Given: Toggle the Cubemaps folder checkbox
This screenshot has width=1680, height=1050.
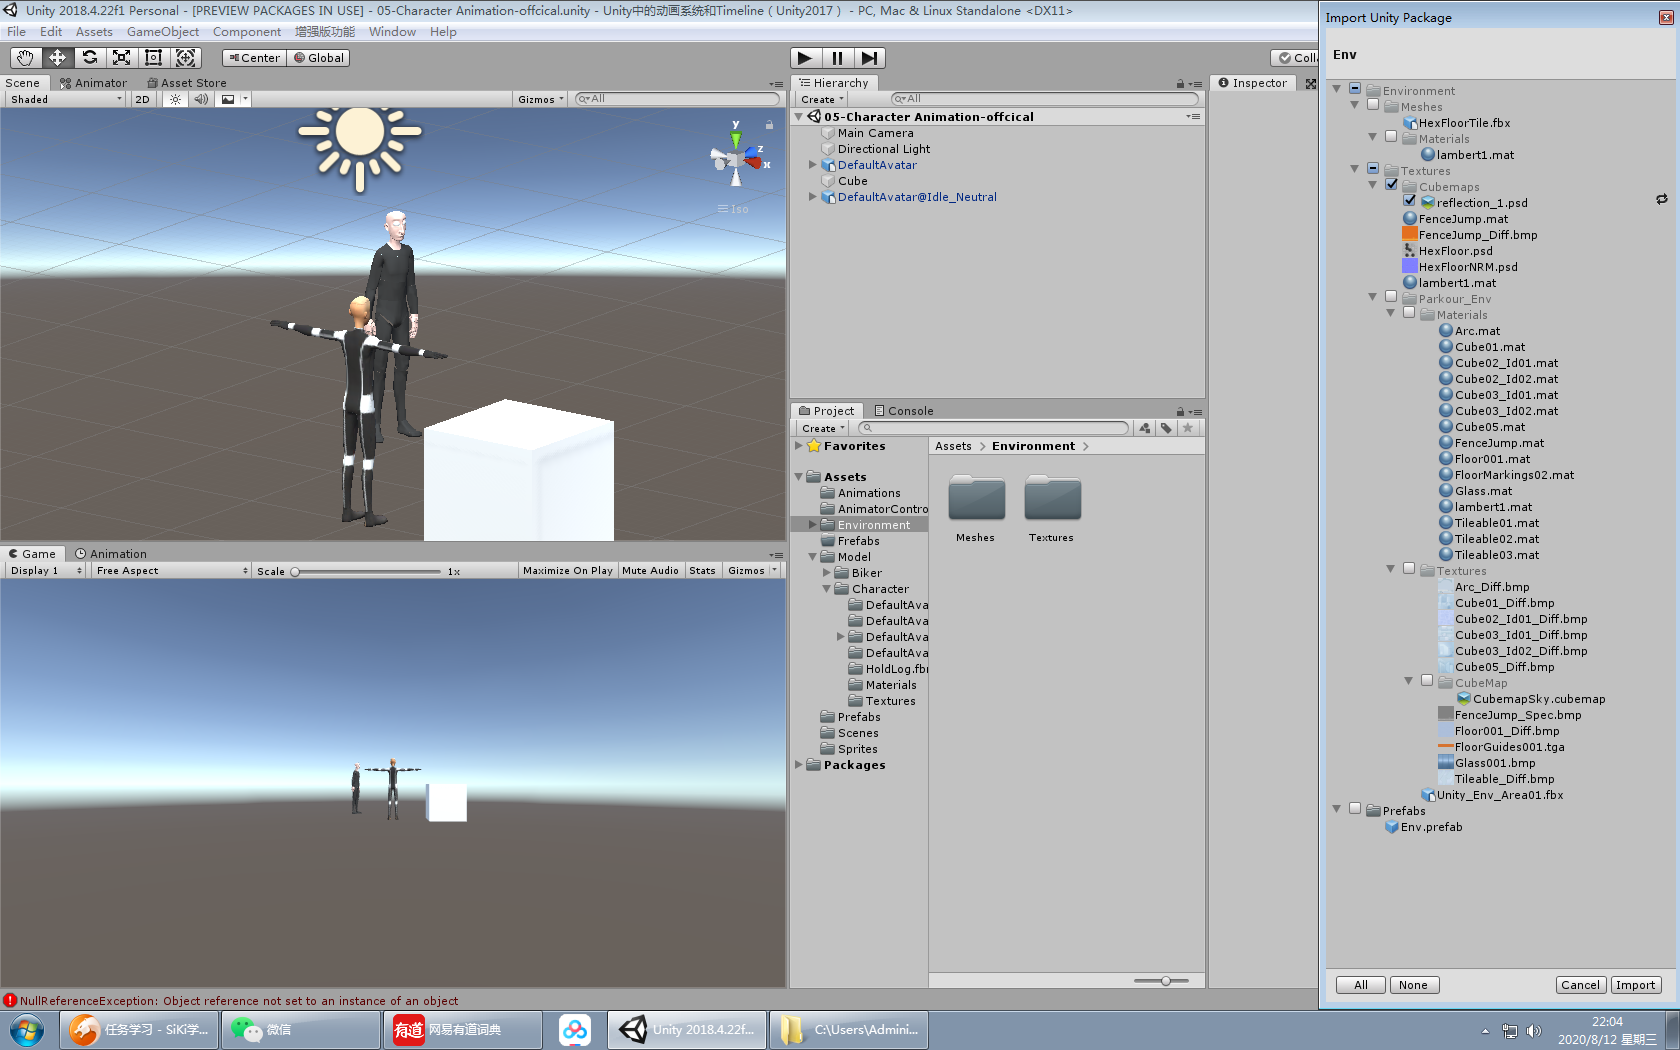Looking at the screenshot, I should tap(1391, 186).
